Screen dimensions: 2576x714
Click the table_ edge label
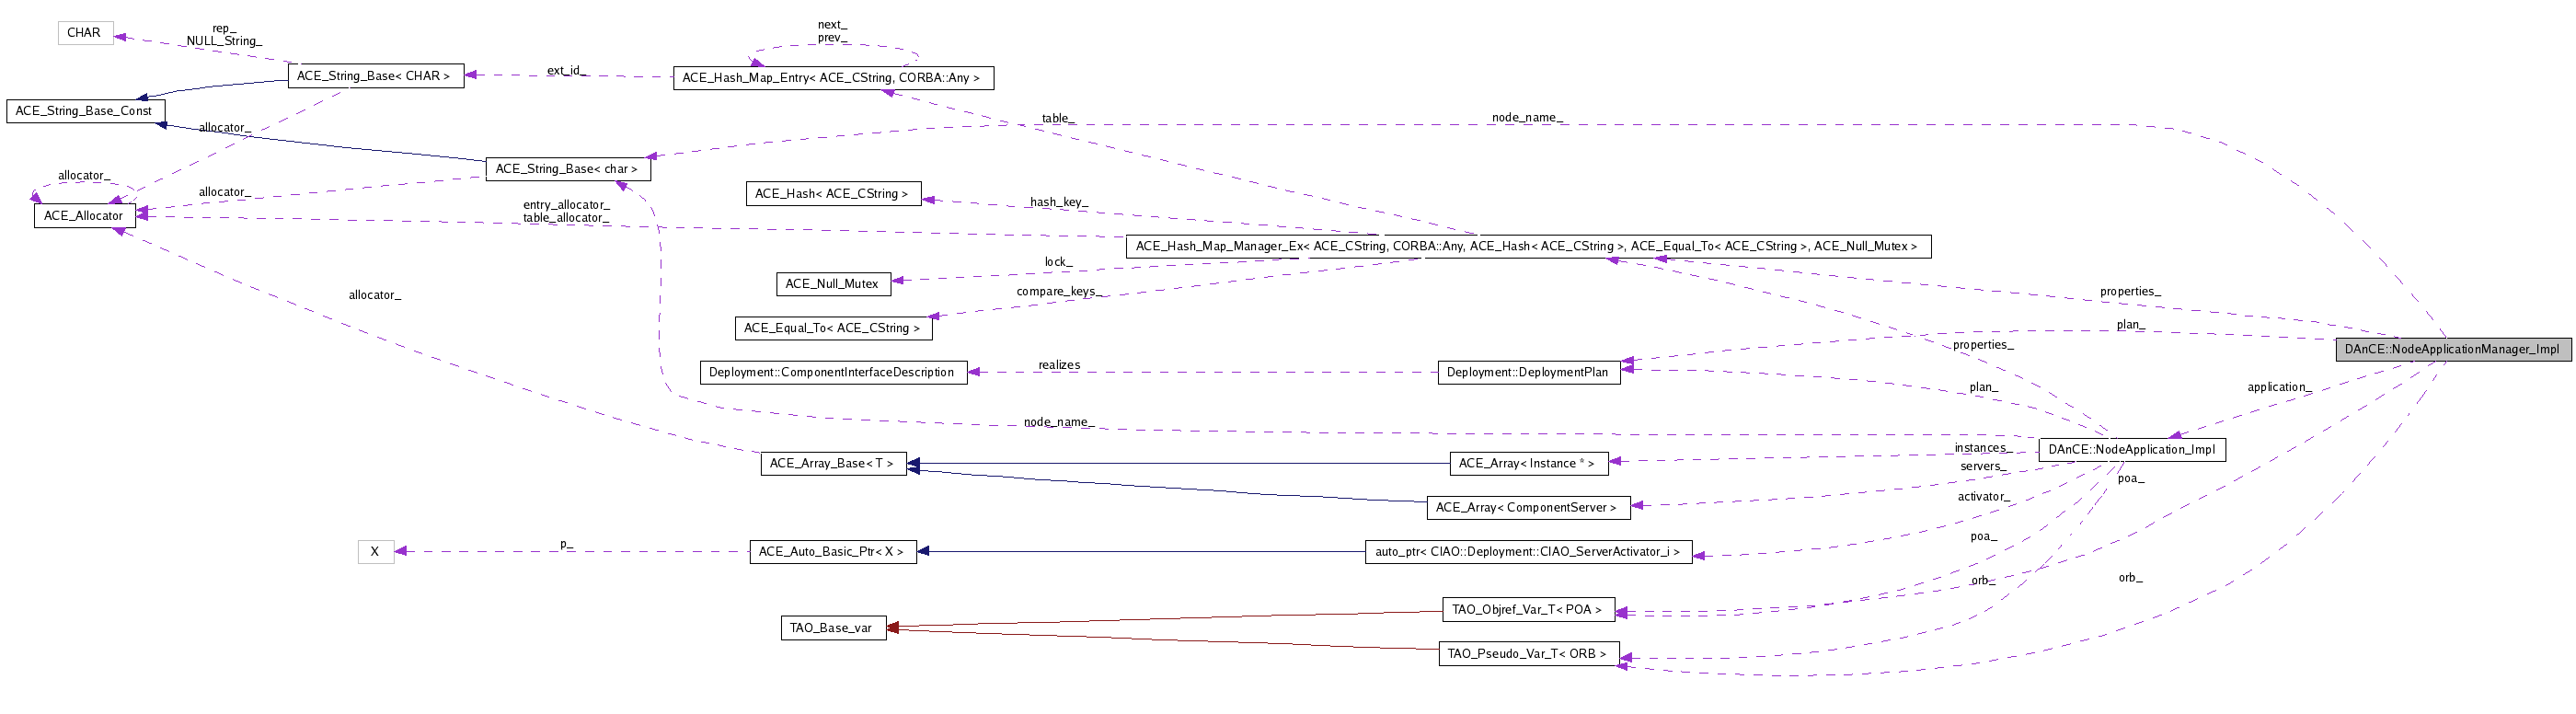tap(1058, 118)
